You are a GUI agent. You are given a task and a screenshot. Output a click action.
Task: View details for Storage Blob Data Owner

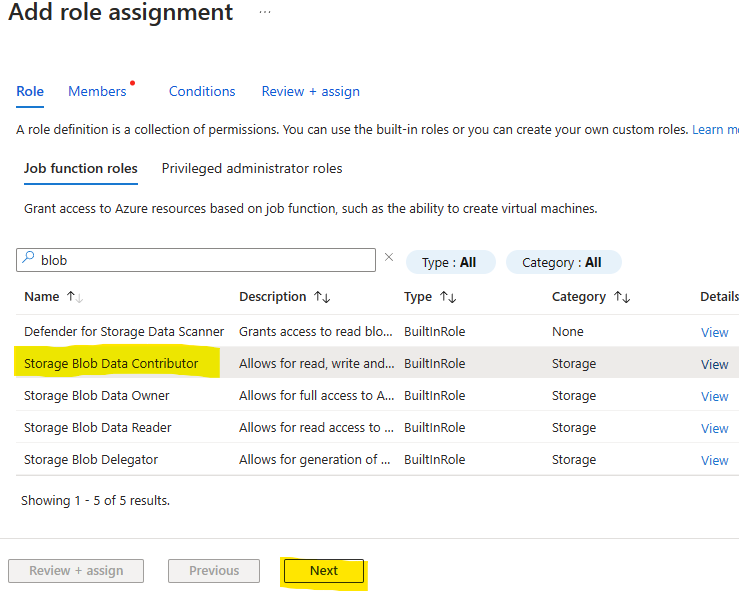[x=714, y=396]
